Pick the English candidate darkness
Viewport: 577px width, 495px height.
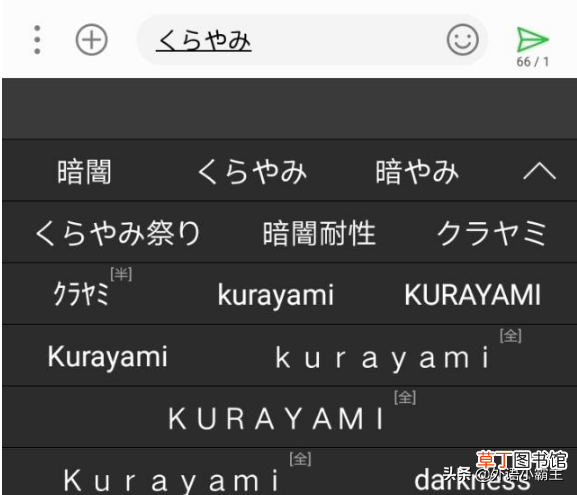pos(472,480)
